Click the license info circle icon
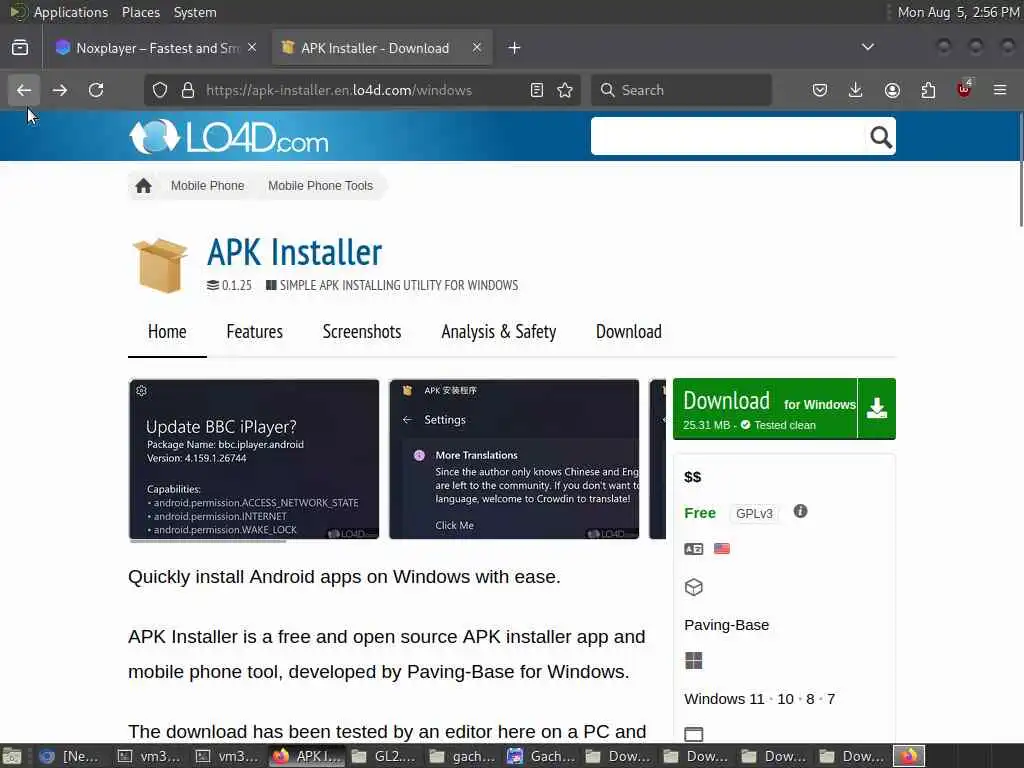The width and height of the screenshot is (1024, 768). 801,511
